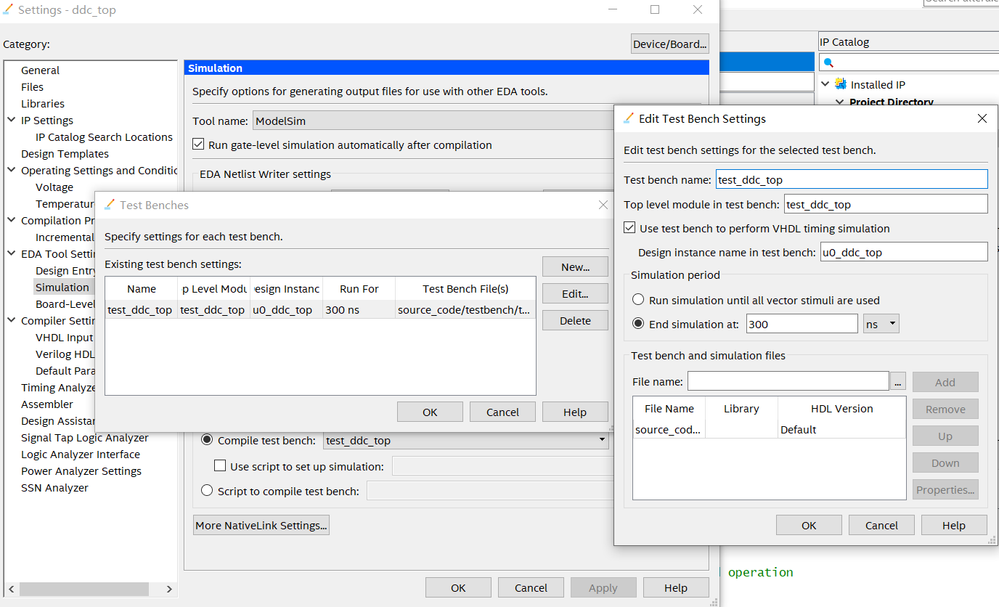Select Script to compile test bench radio
This screenshot has height=607, width=999.
coord(206,490)
